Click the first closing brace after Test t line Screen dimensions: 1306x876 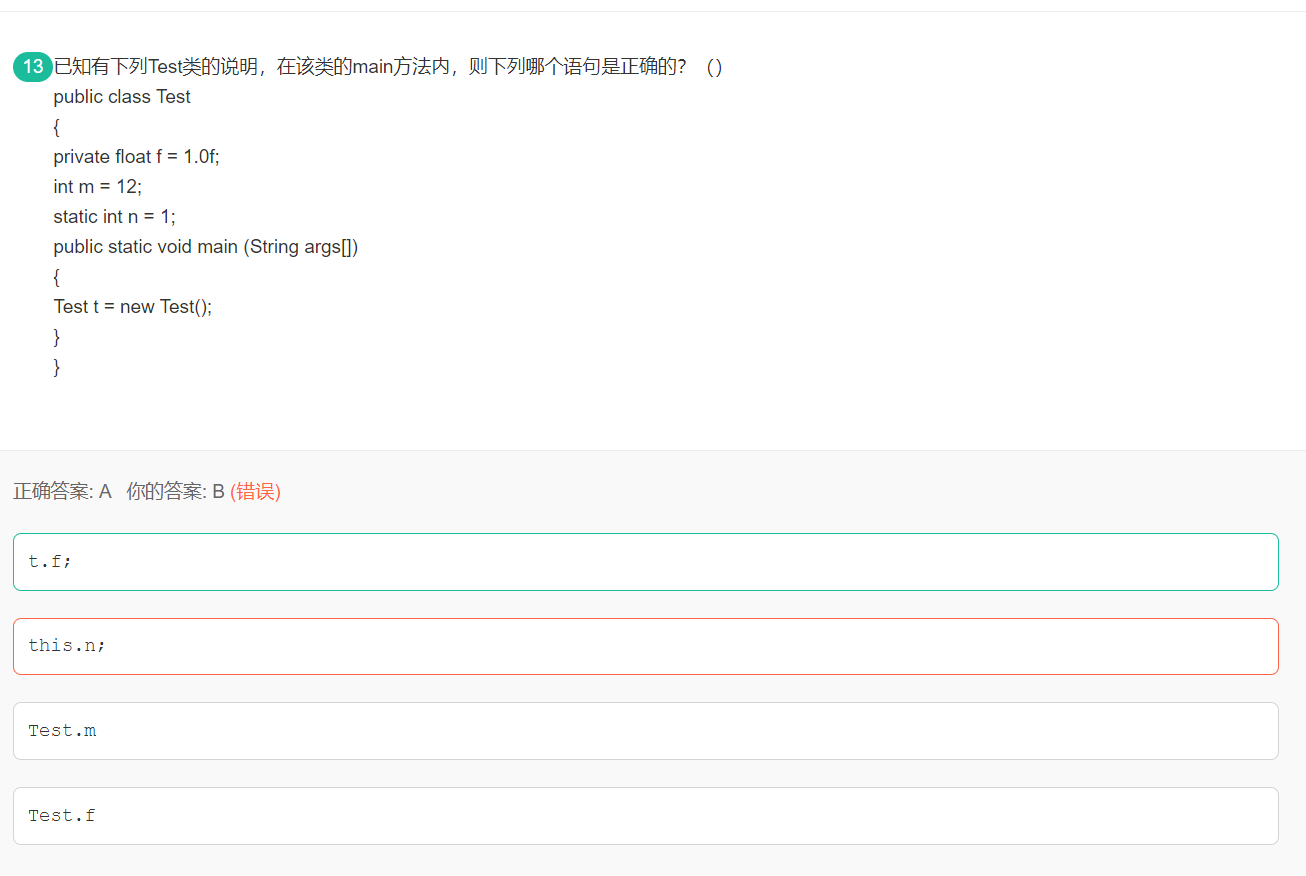tap(57, 337)
